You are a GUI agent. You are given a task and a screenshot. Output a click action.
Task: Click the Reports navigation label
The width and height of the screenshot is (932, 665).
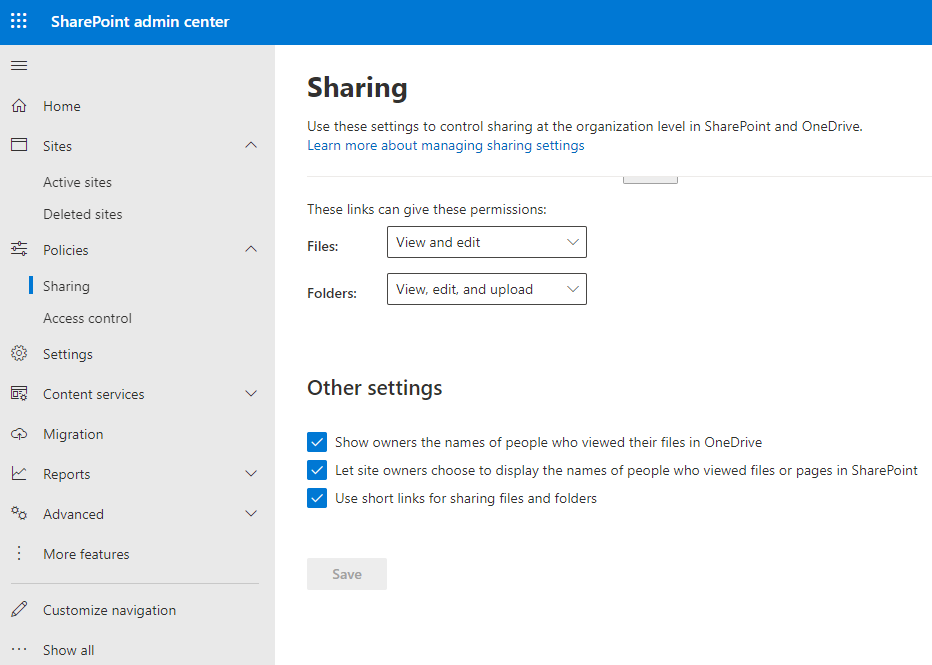pyautogui.click(x=67, y=475)
